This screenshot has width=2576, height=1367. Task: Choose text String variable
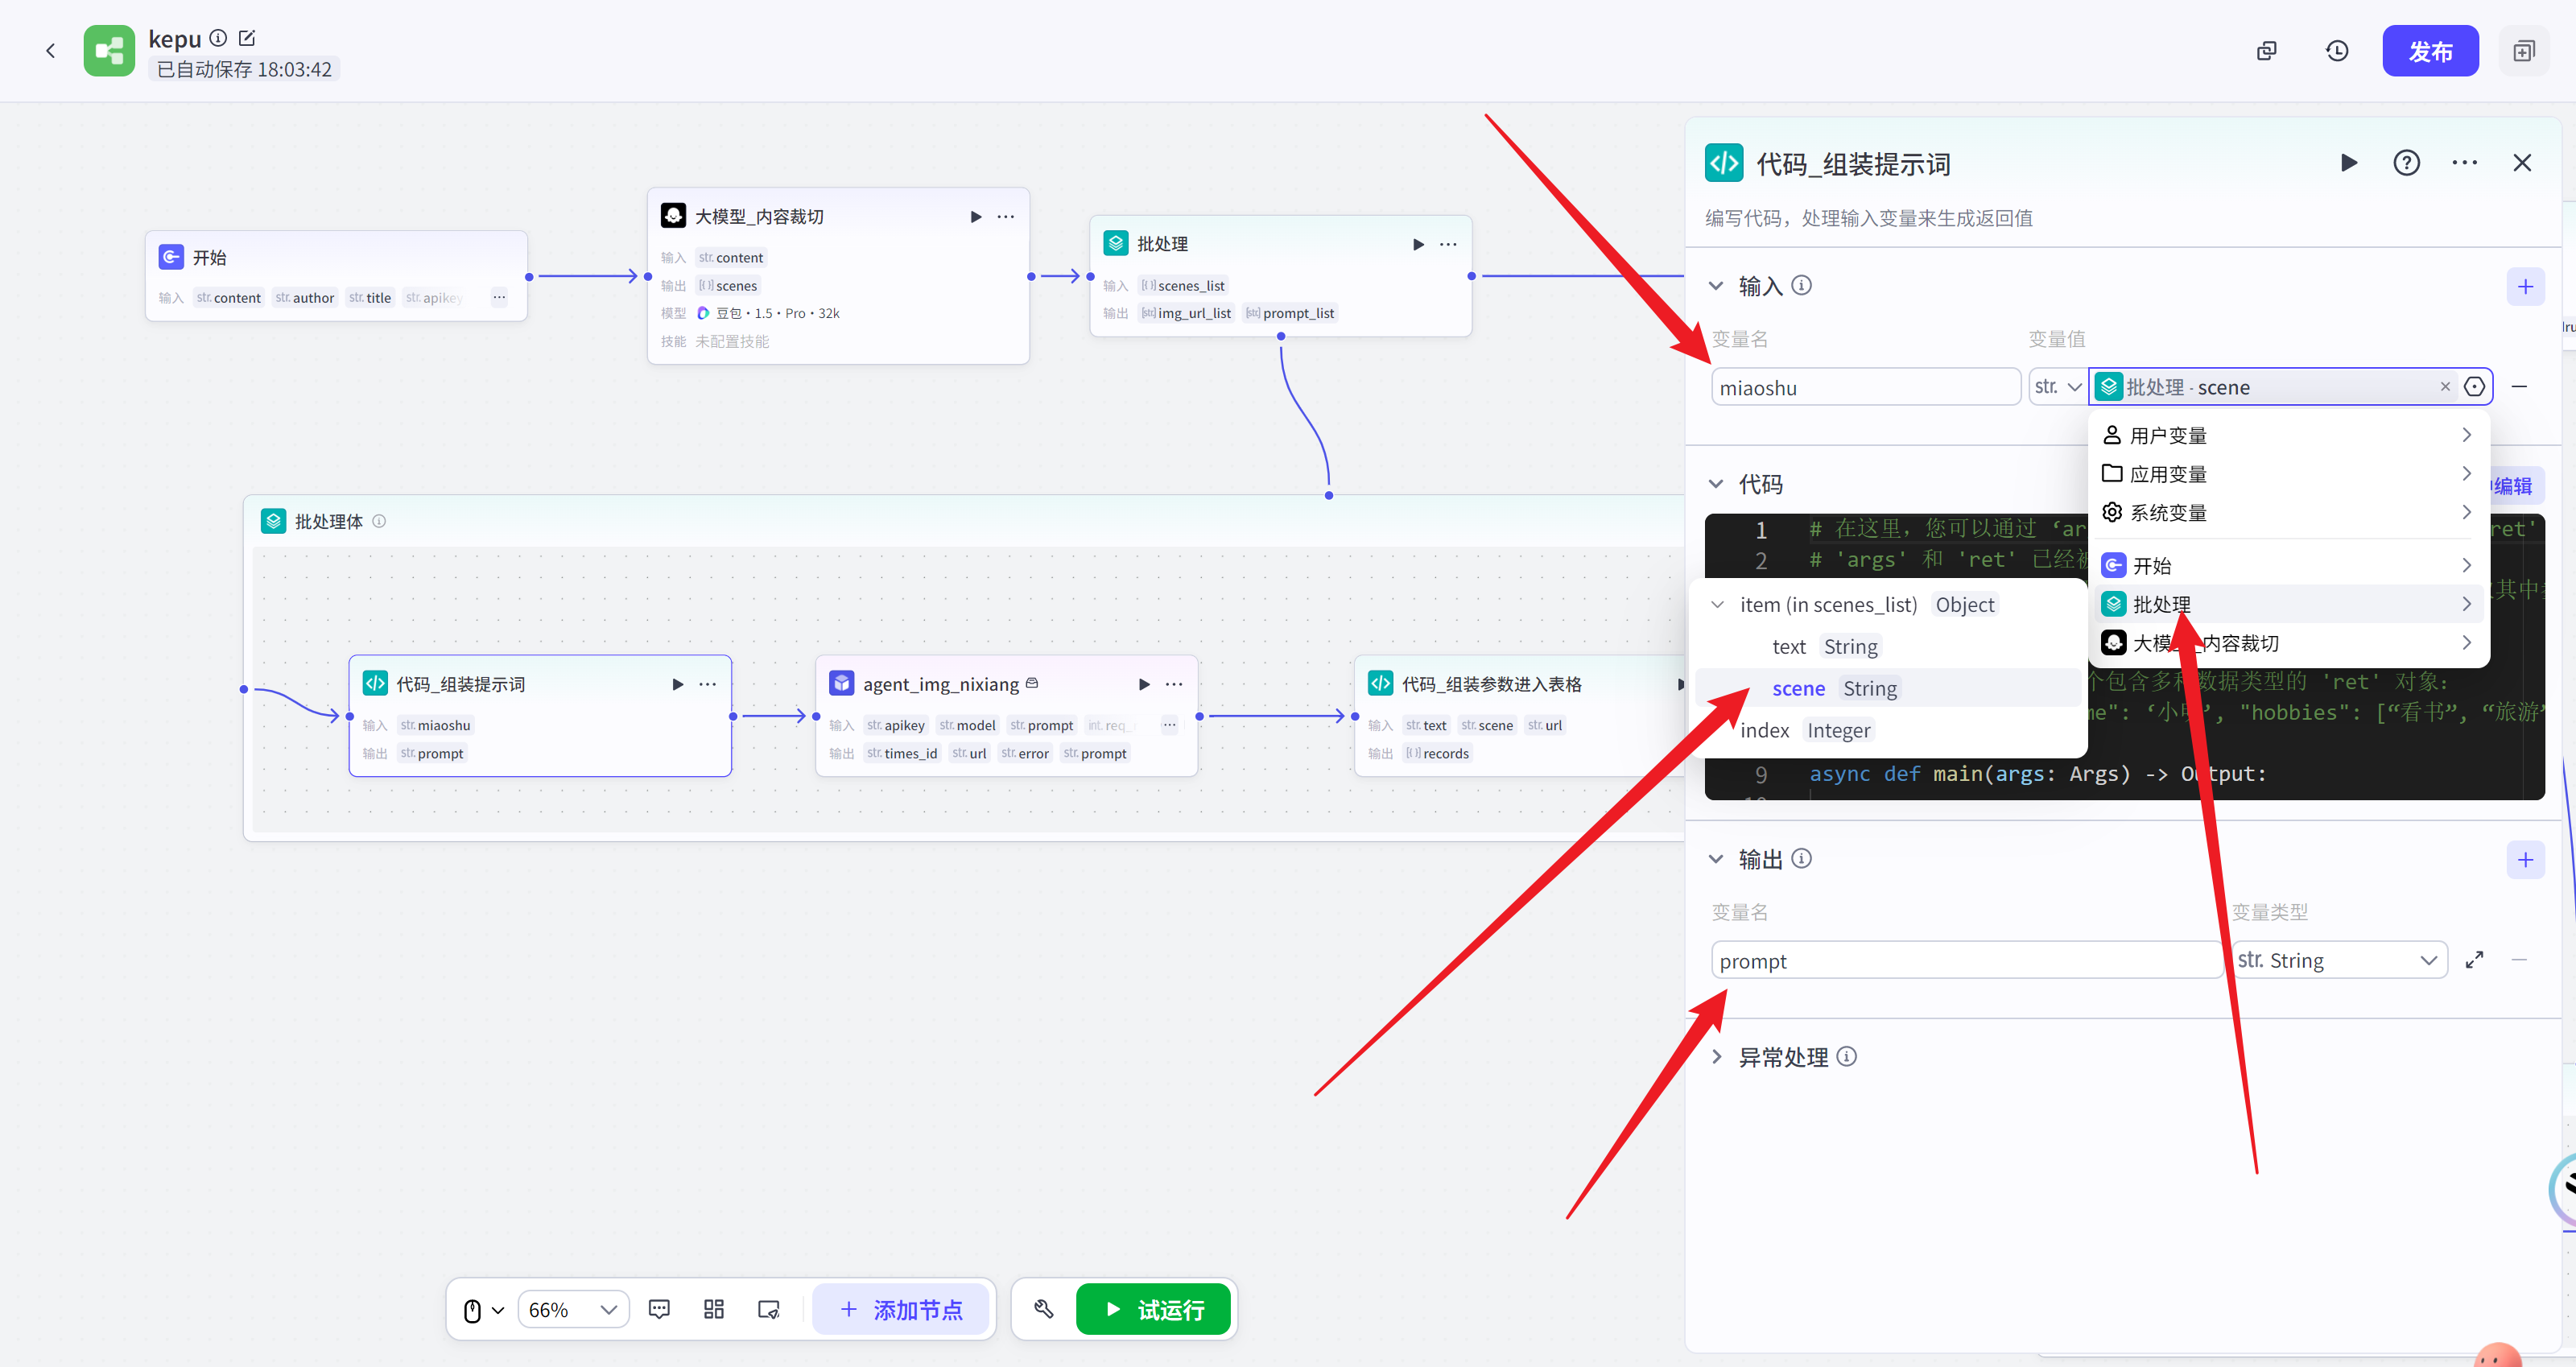pos(1888,647)
